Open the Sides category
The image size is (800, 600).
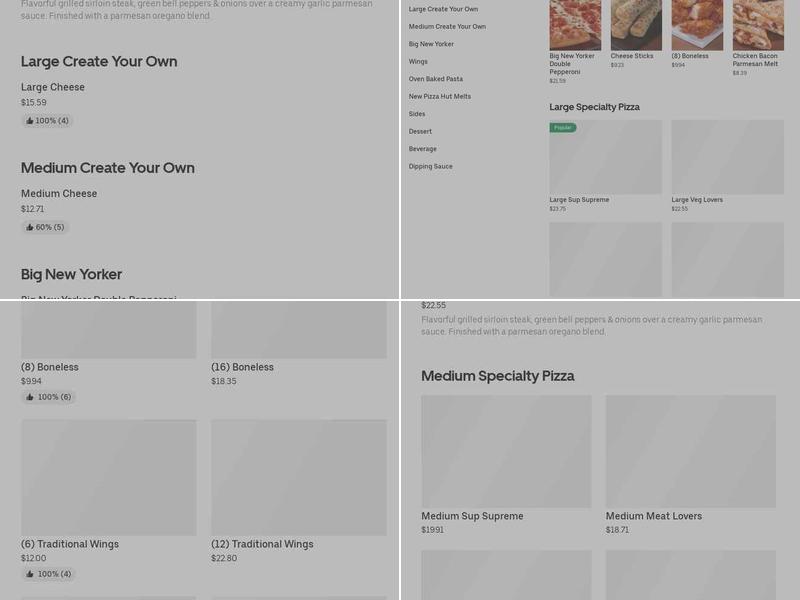[415, 114]
